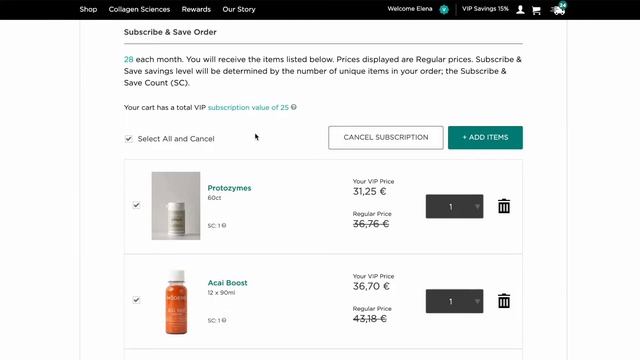Expand the Acai Boost quantity dropdown
Viewport: 640px width, 360px height.
point(454,301)
